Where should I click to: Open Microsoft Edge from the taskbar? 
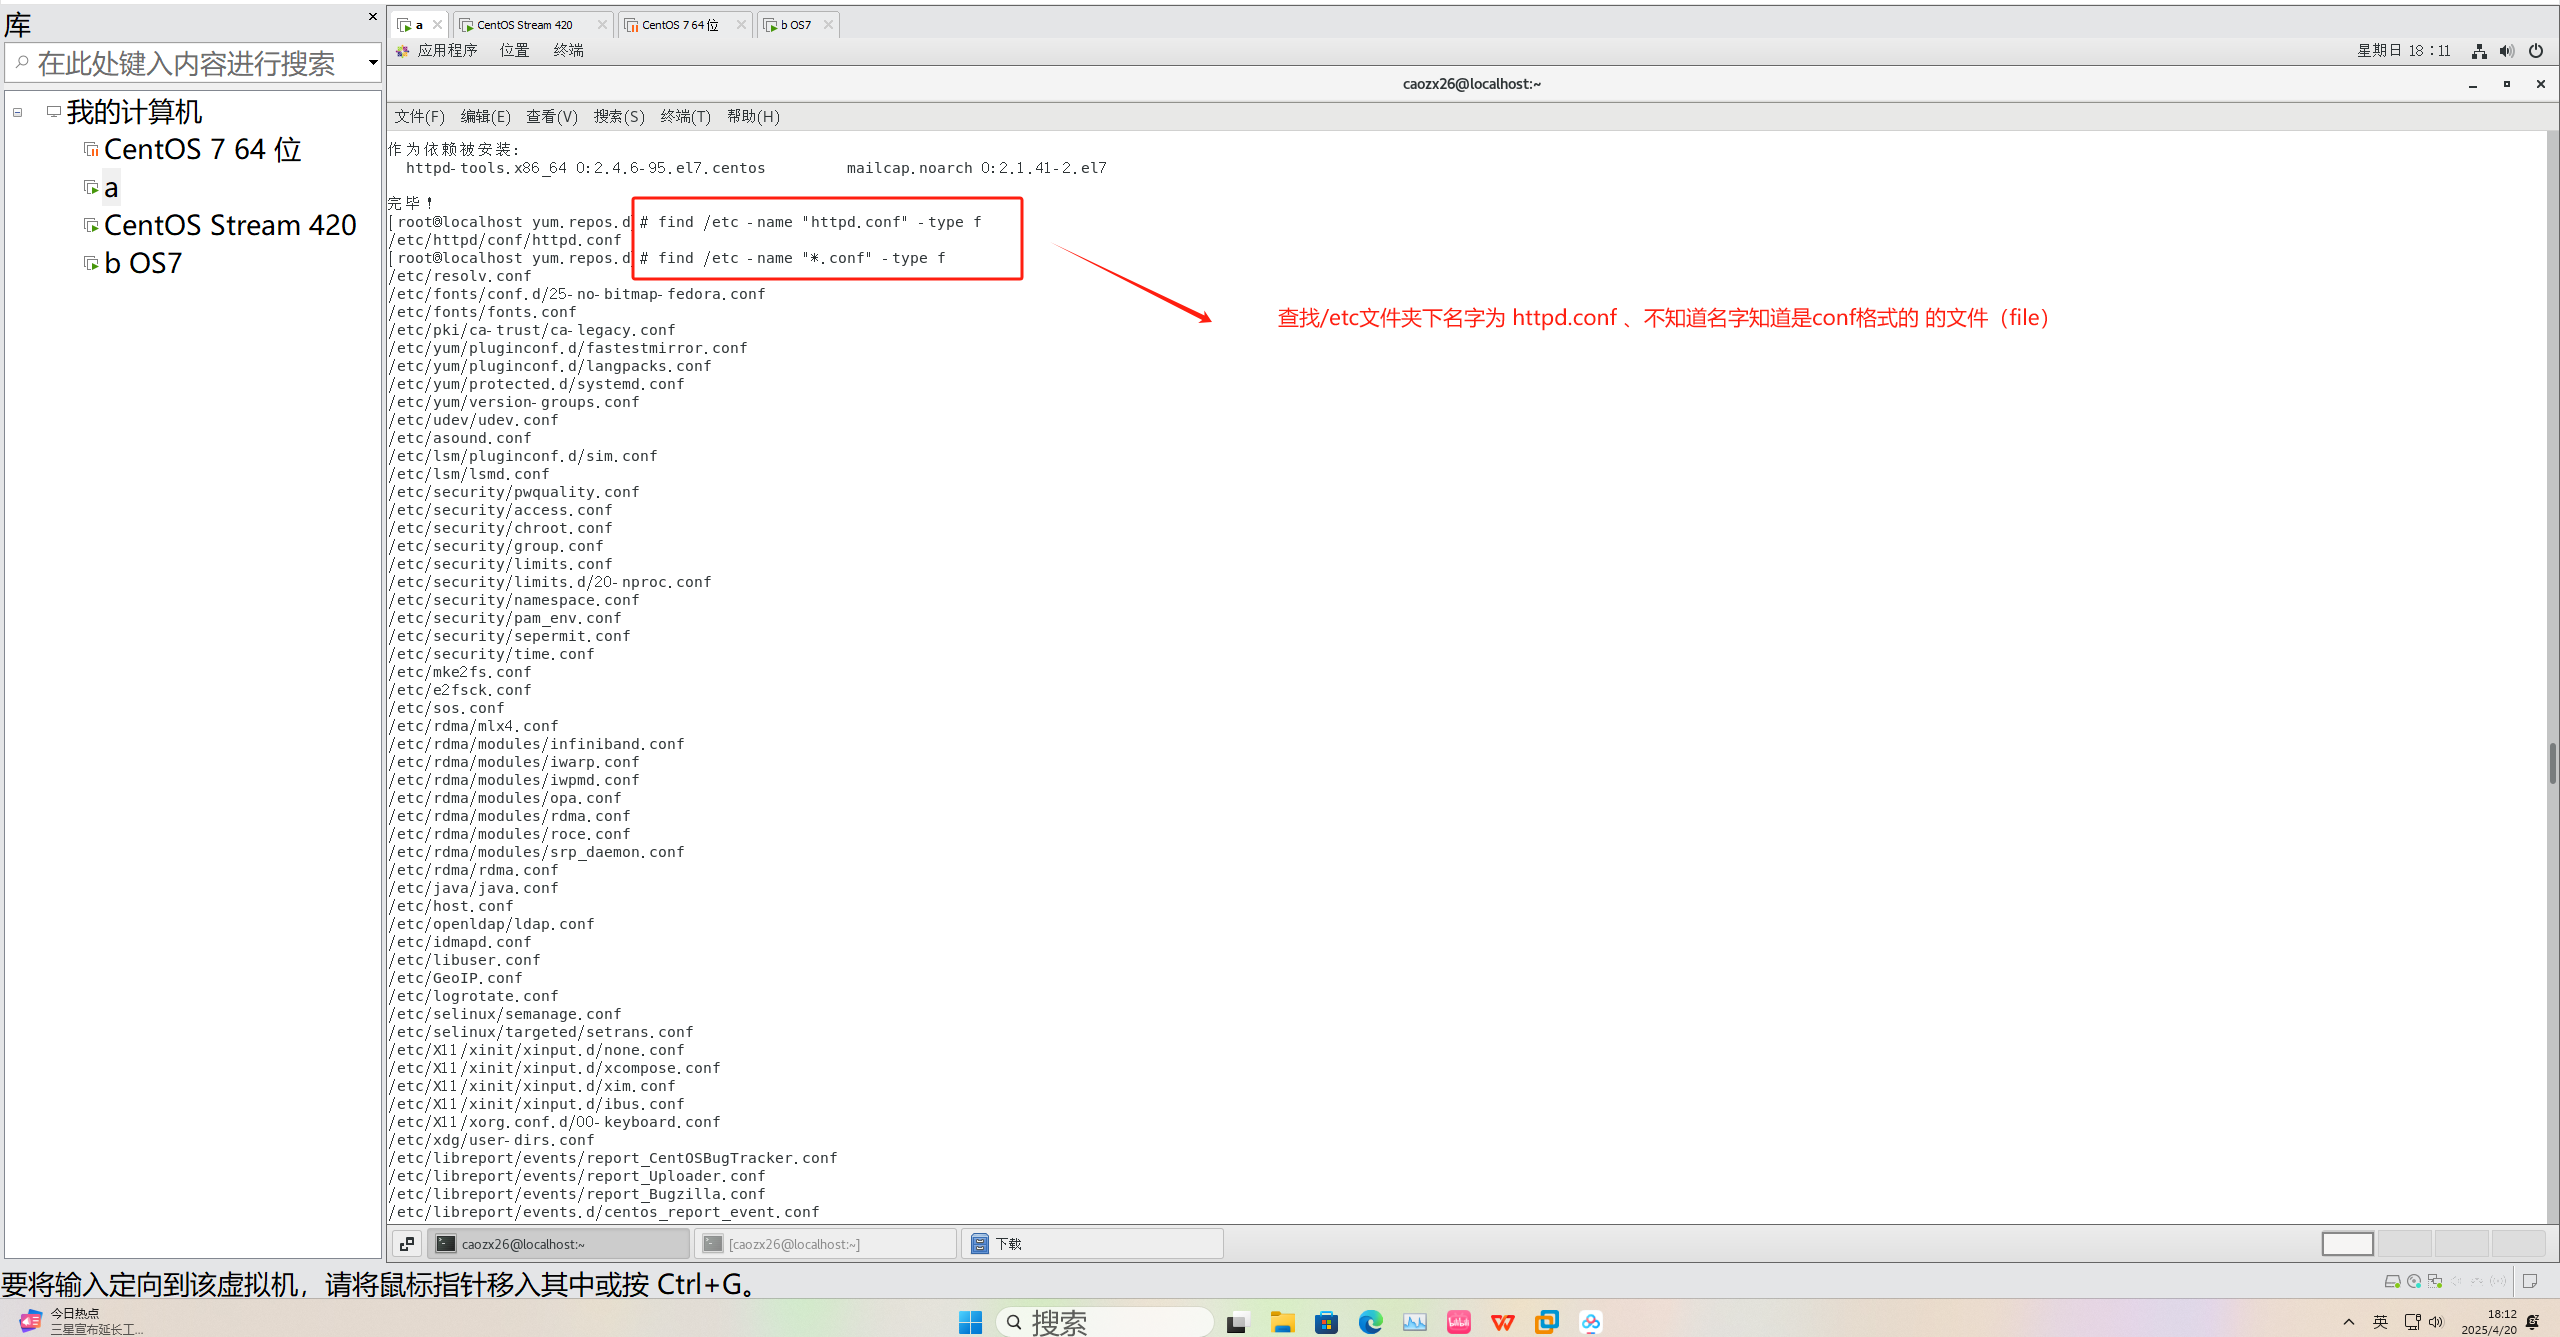point(1370,1322)
